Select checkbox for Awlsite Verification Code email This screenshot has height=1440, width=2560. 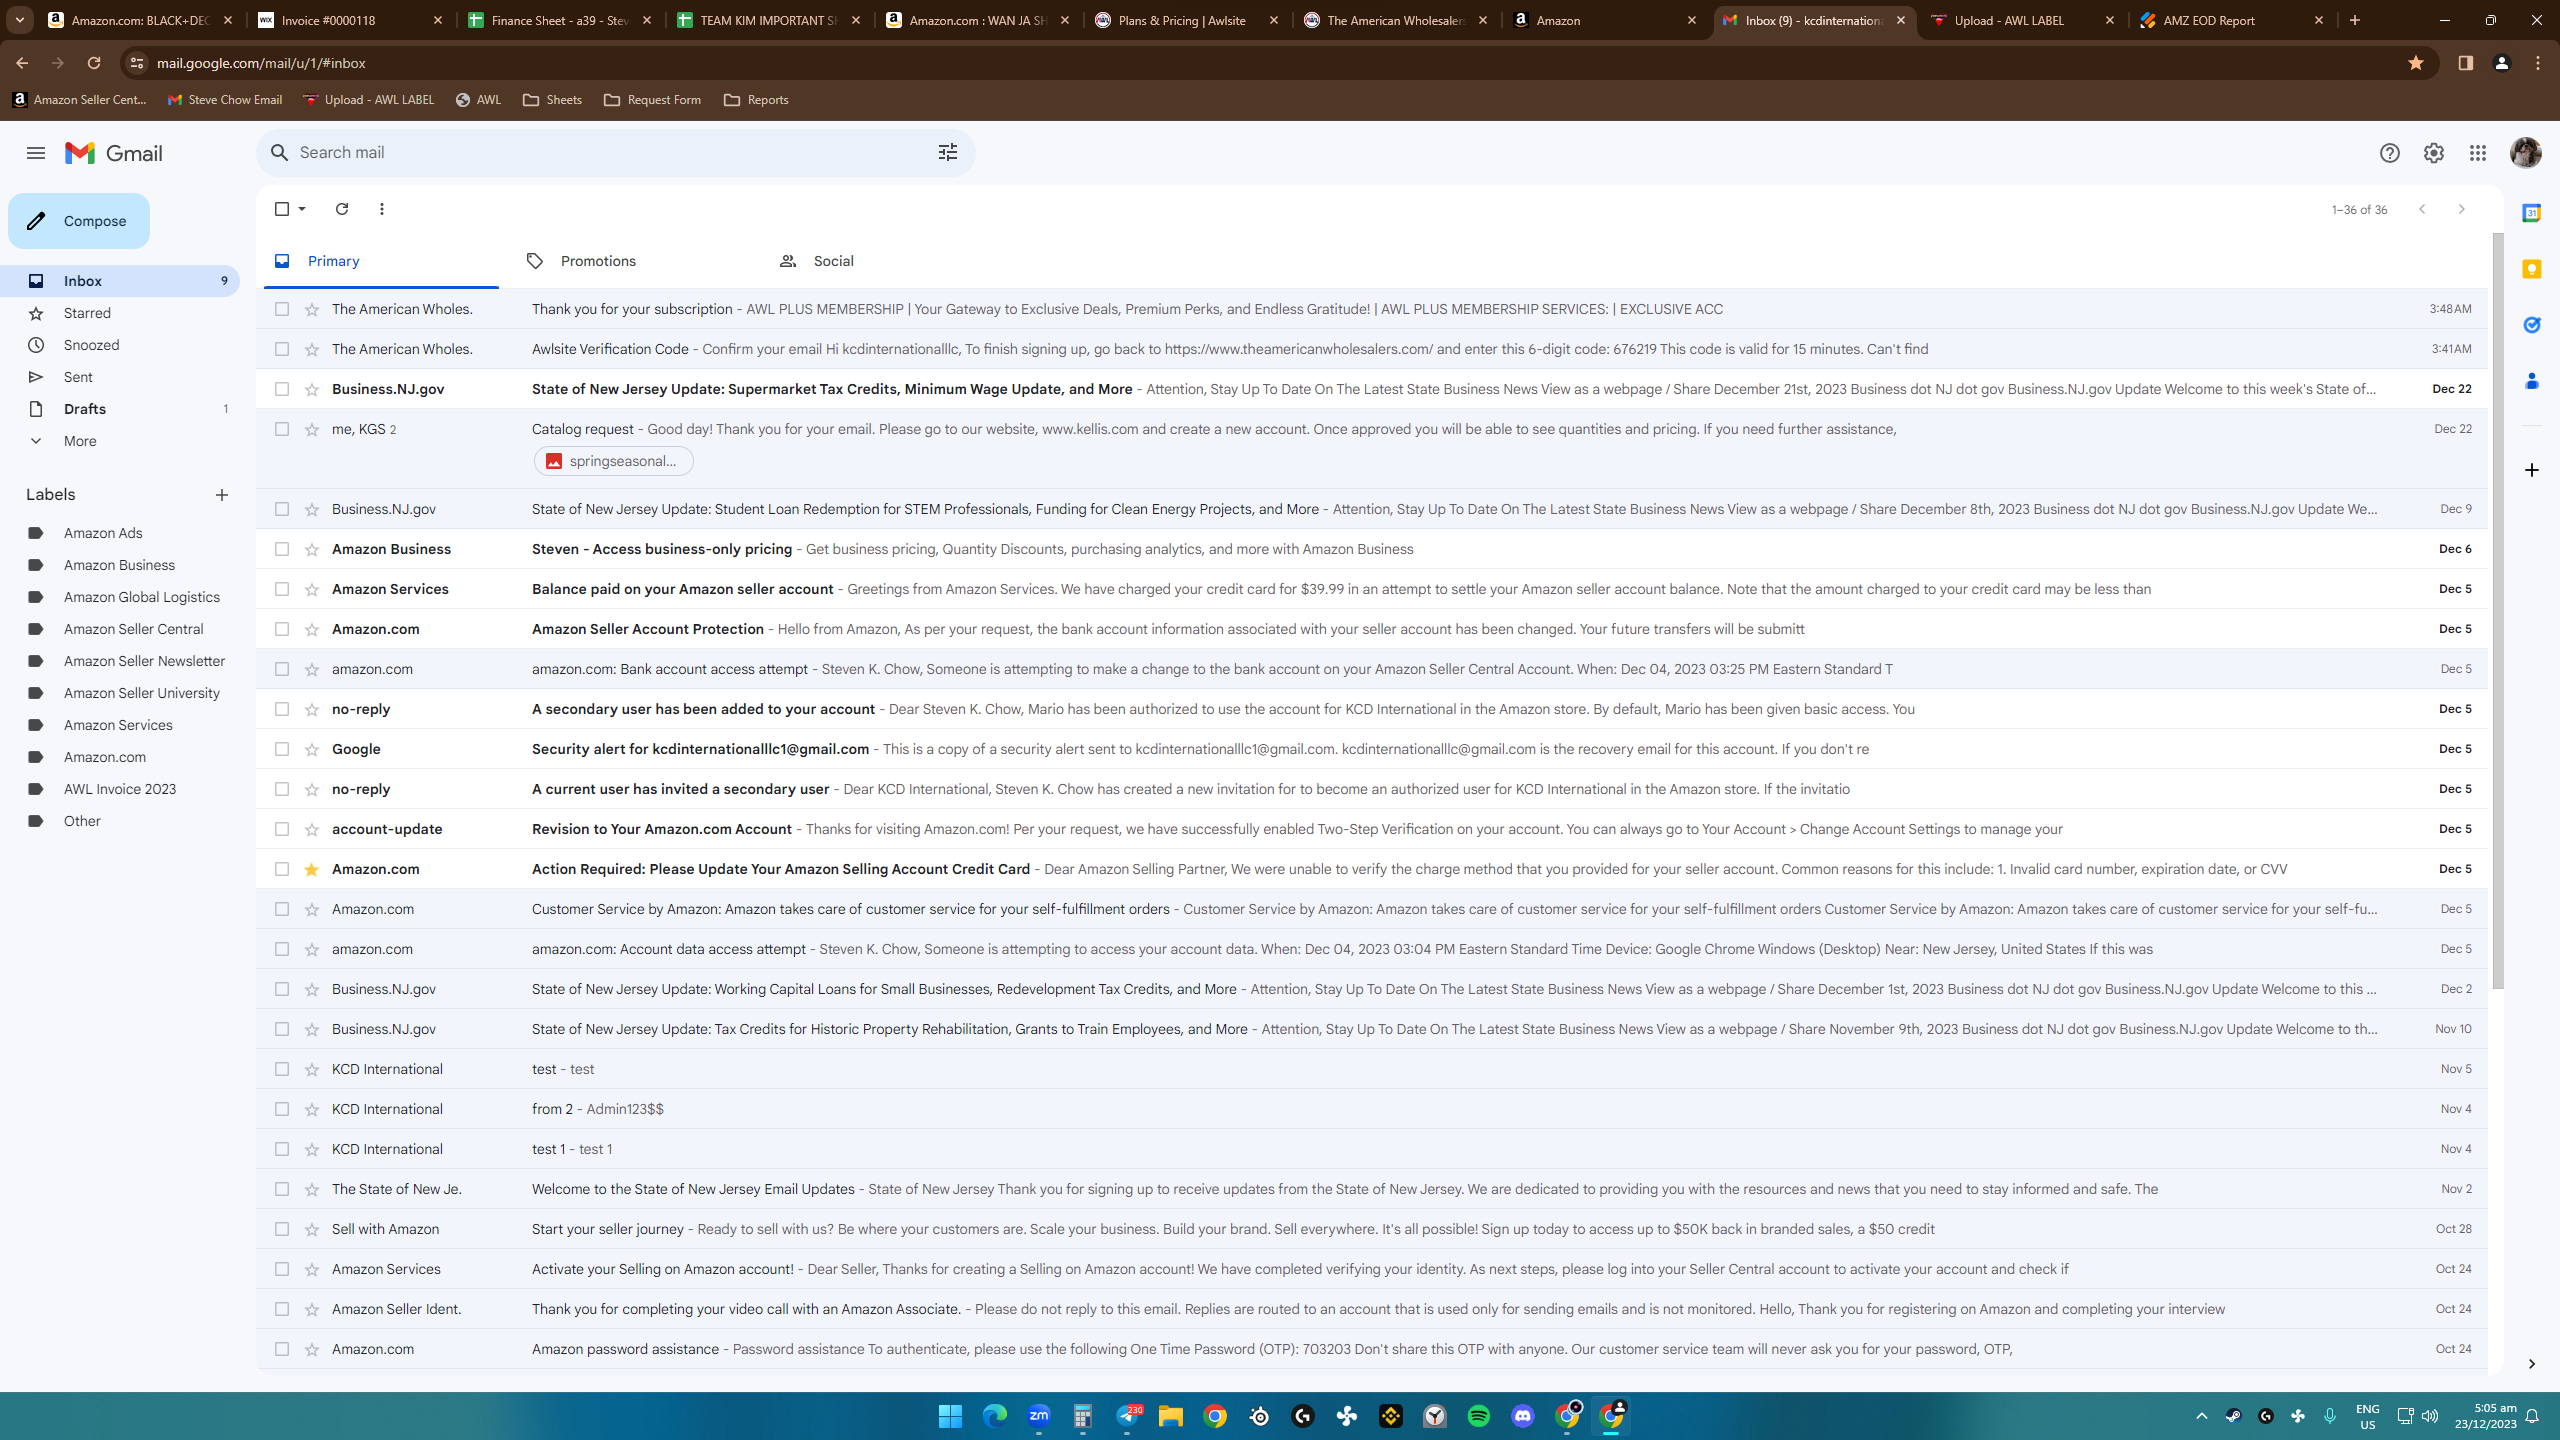[282, 349]
